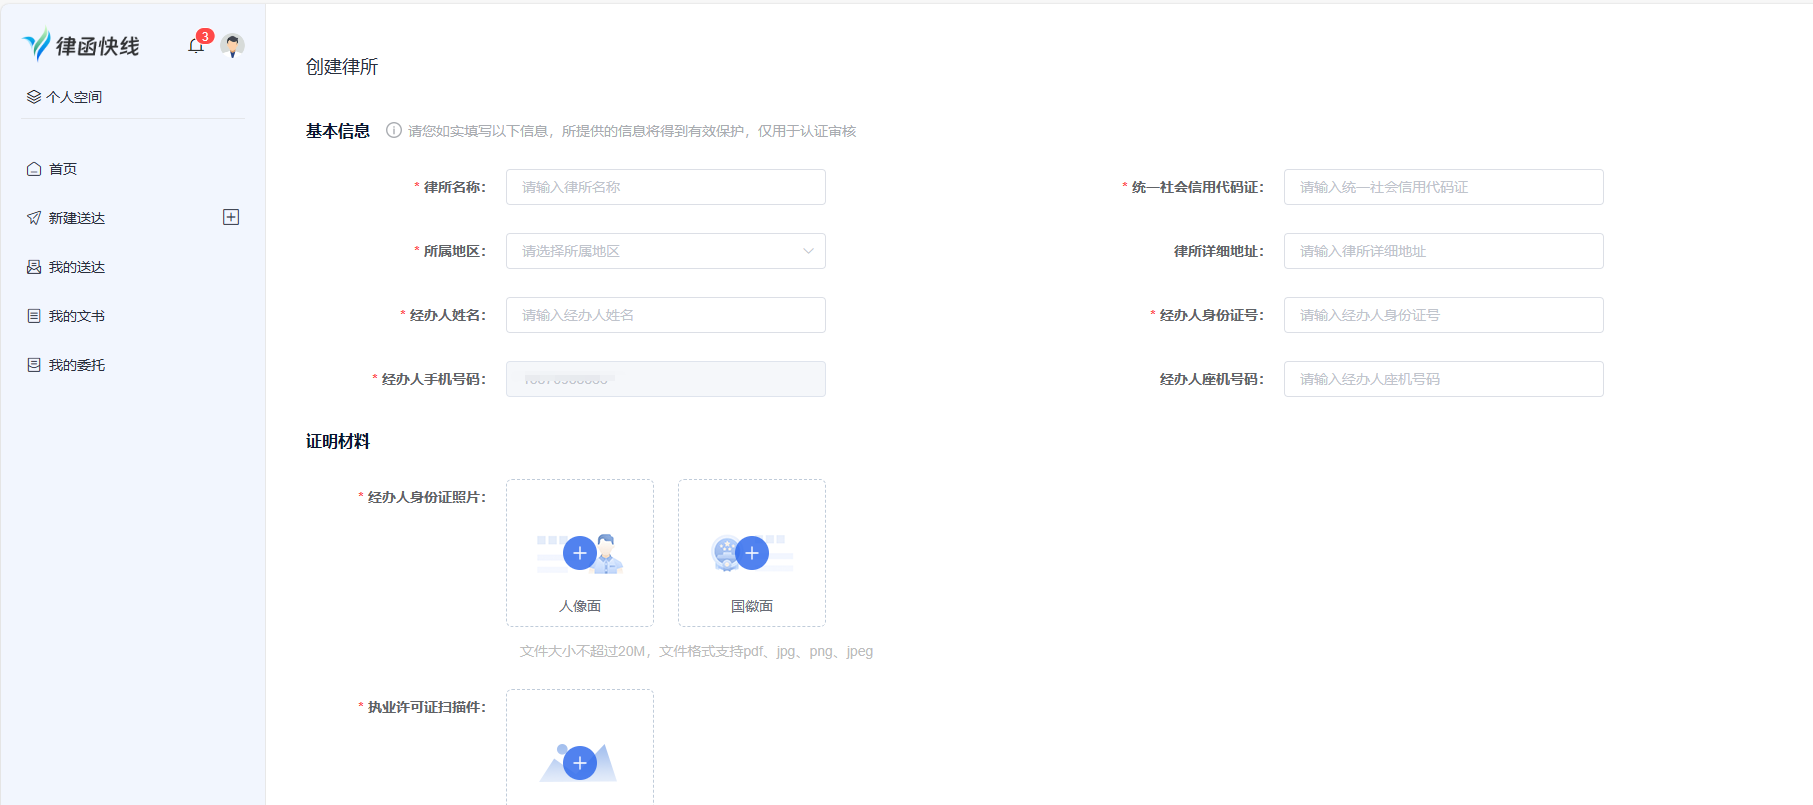Click the 执业许可证扫描件 label

426,707
